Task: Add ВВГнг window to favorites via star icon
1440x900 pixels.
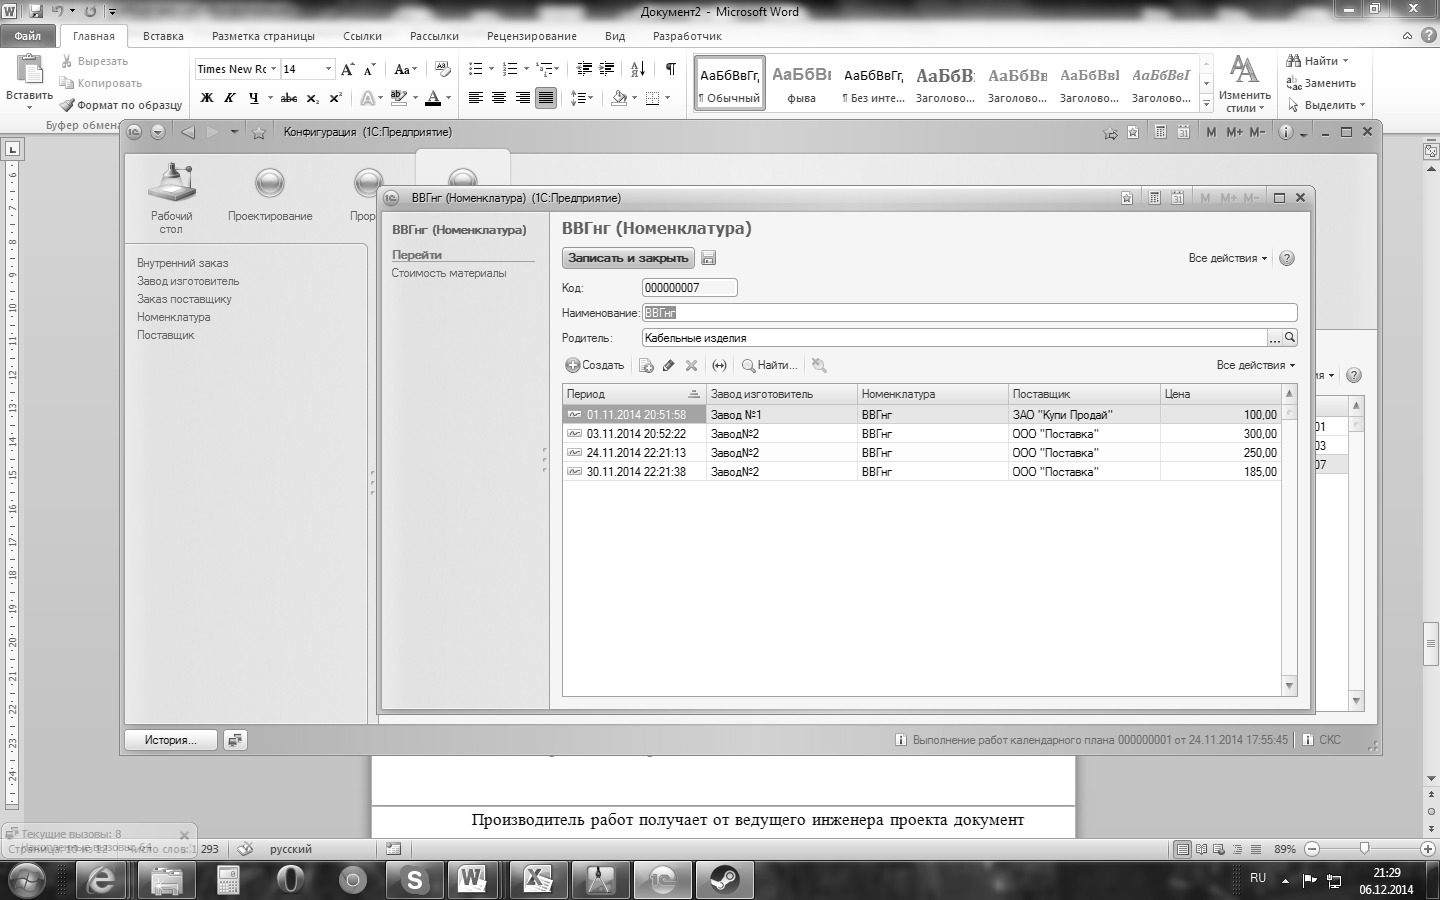Action: coord(1127,198)
